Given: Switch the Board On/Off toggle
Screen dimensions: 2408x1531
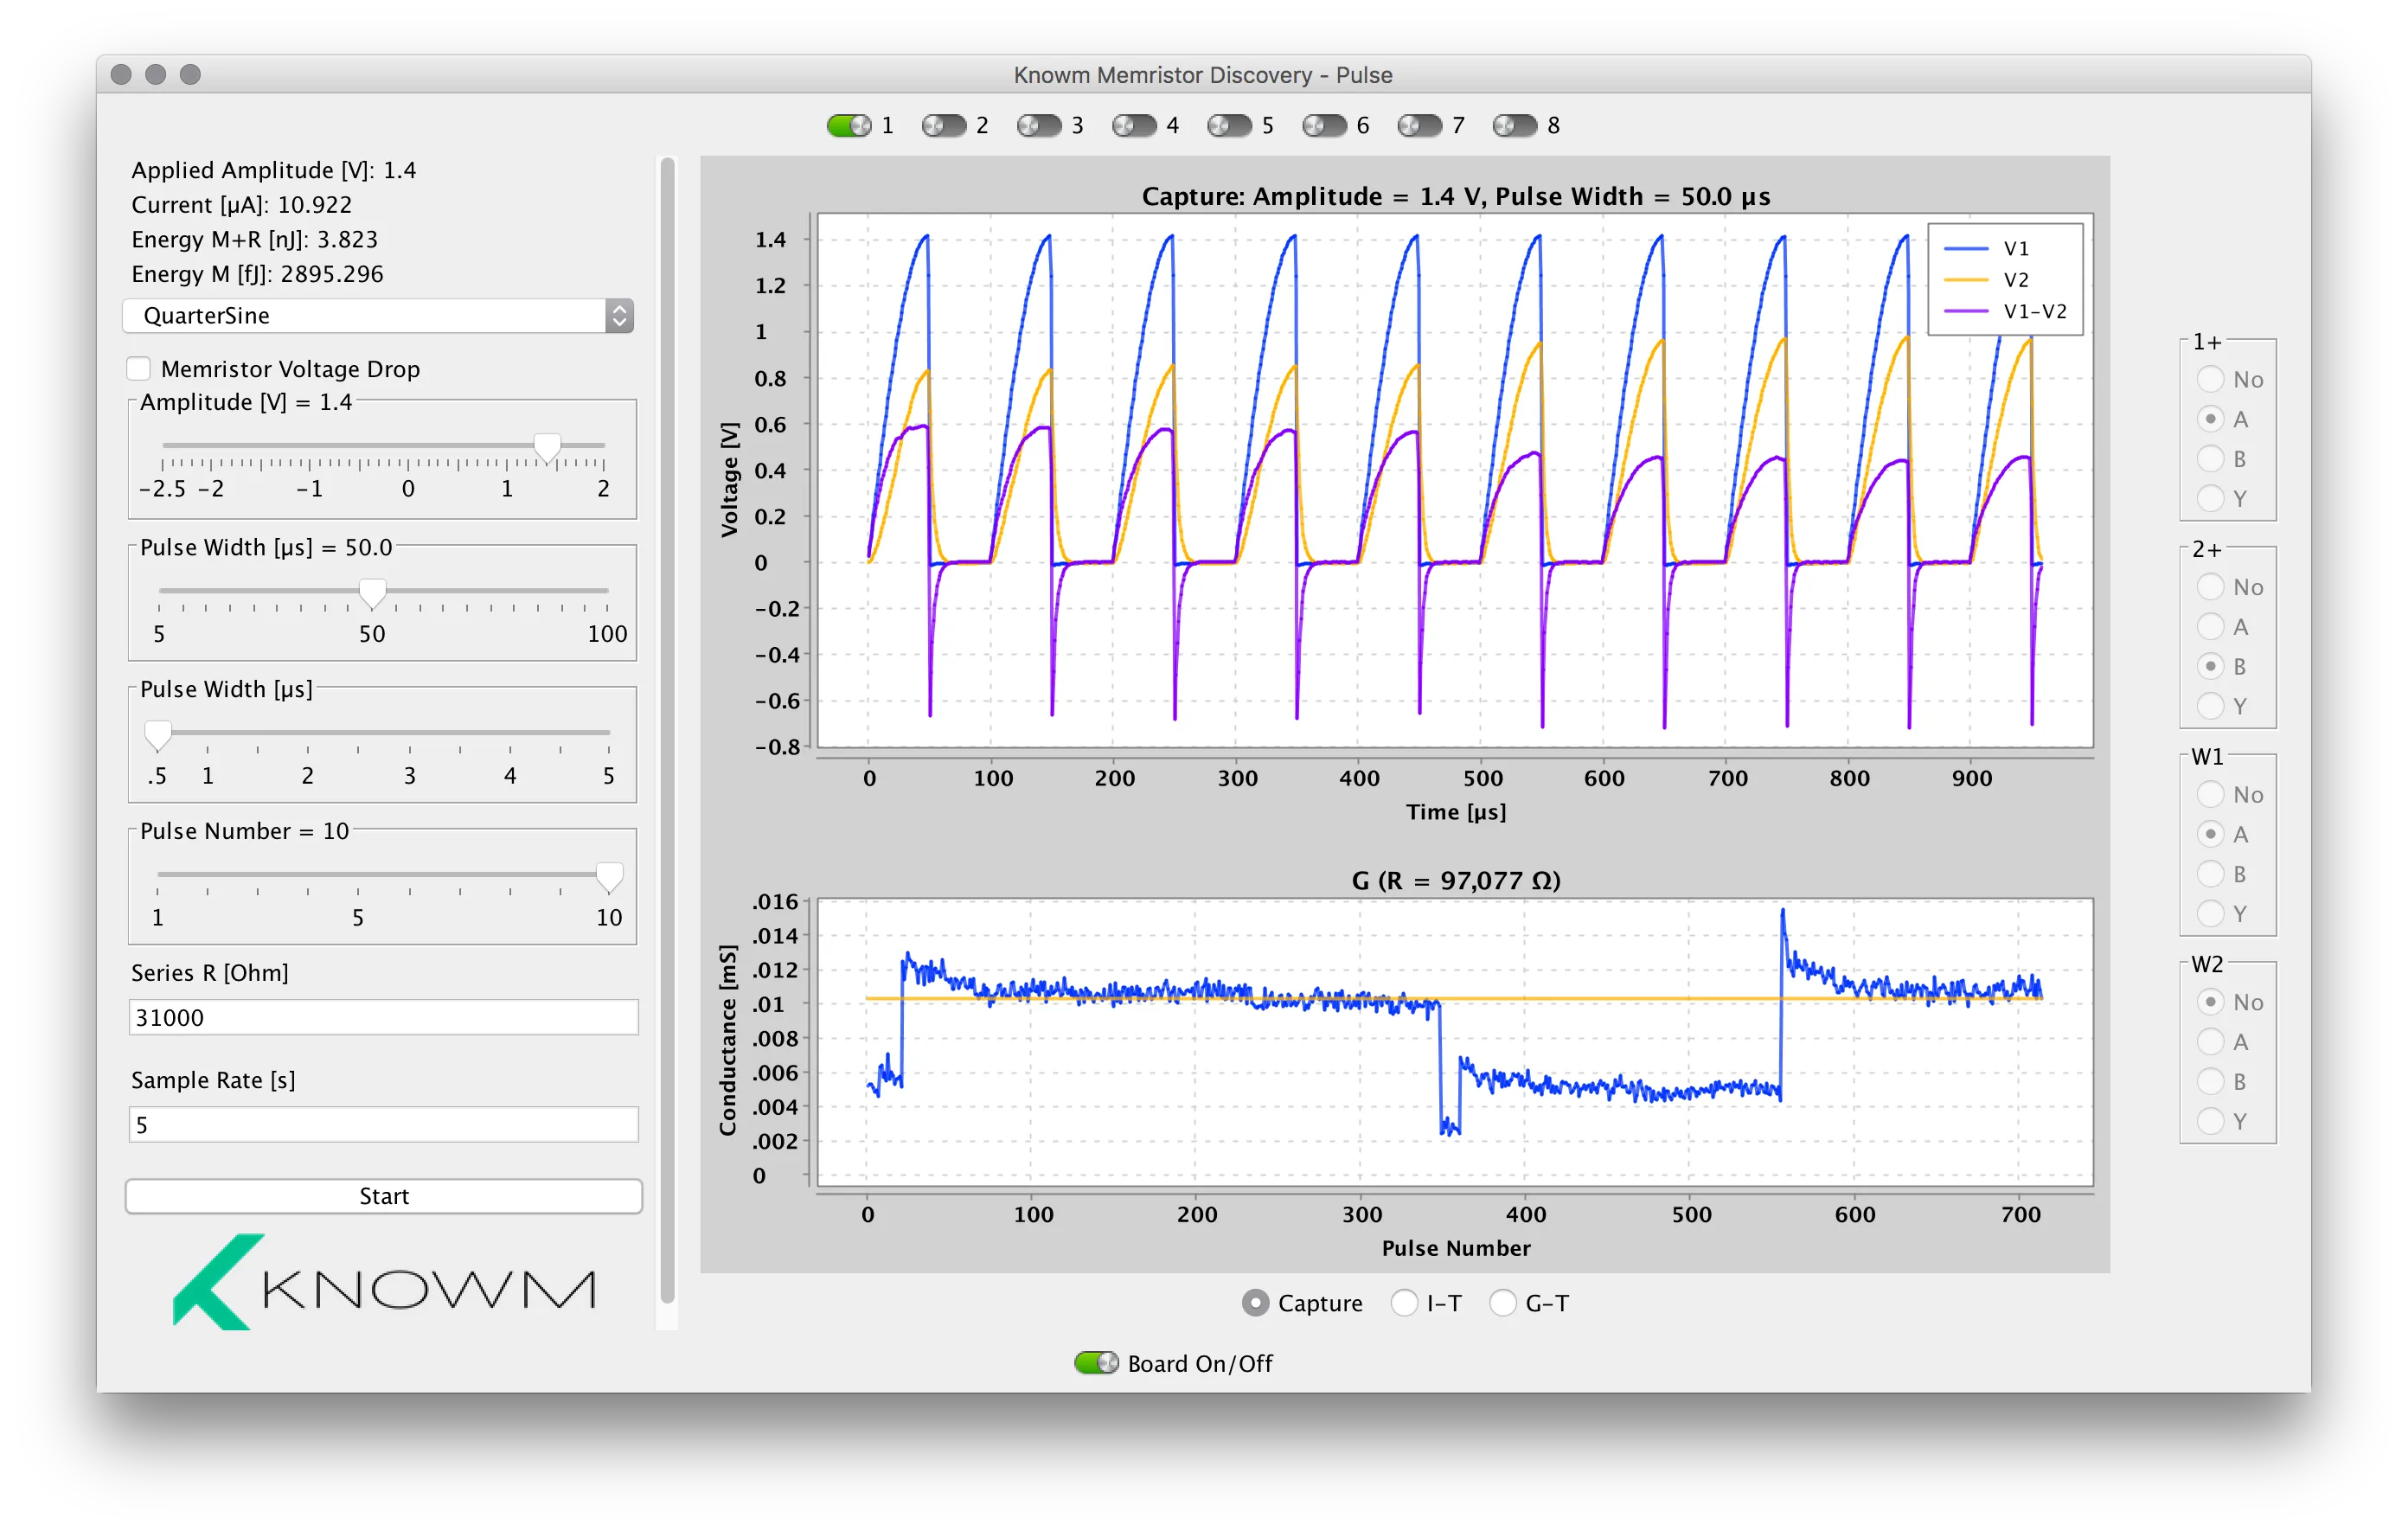Looking at the screenshot, I should click(x=1096, y=1363).
